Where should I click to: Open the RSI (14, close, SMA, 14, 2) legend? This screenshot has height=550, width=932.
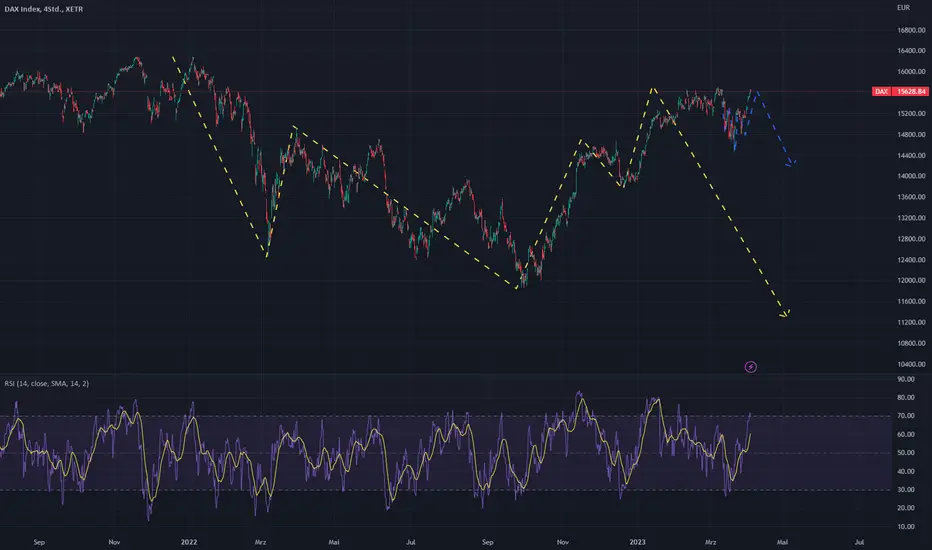(x=47, y=384)
